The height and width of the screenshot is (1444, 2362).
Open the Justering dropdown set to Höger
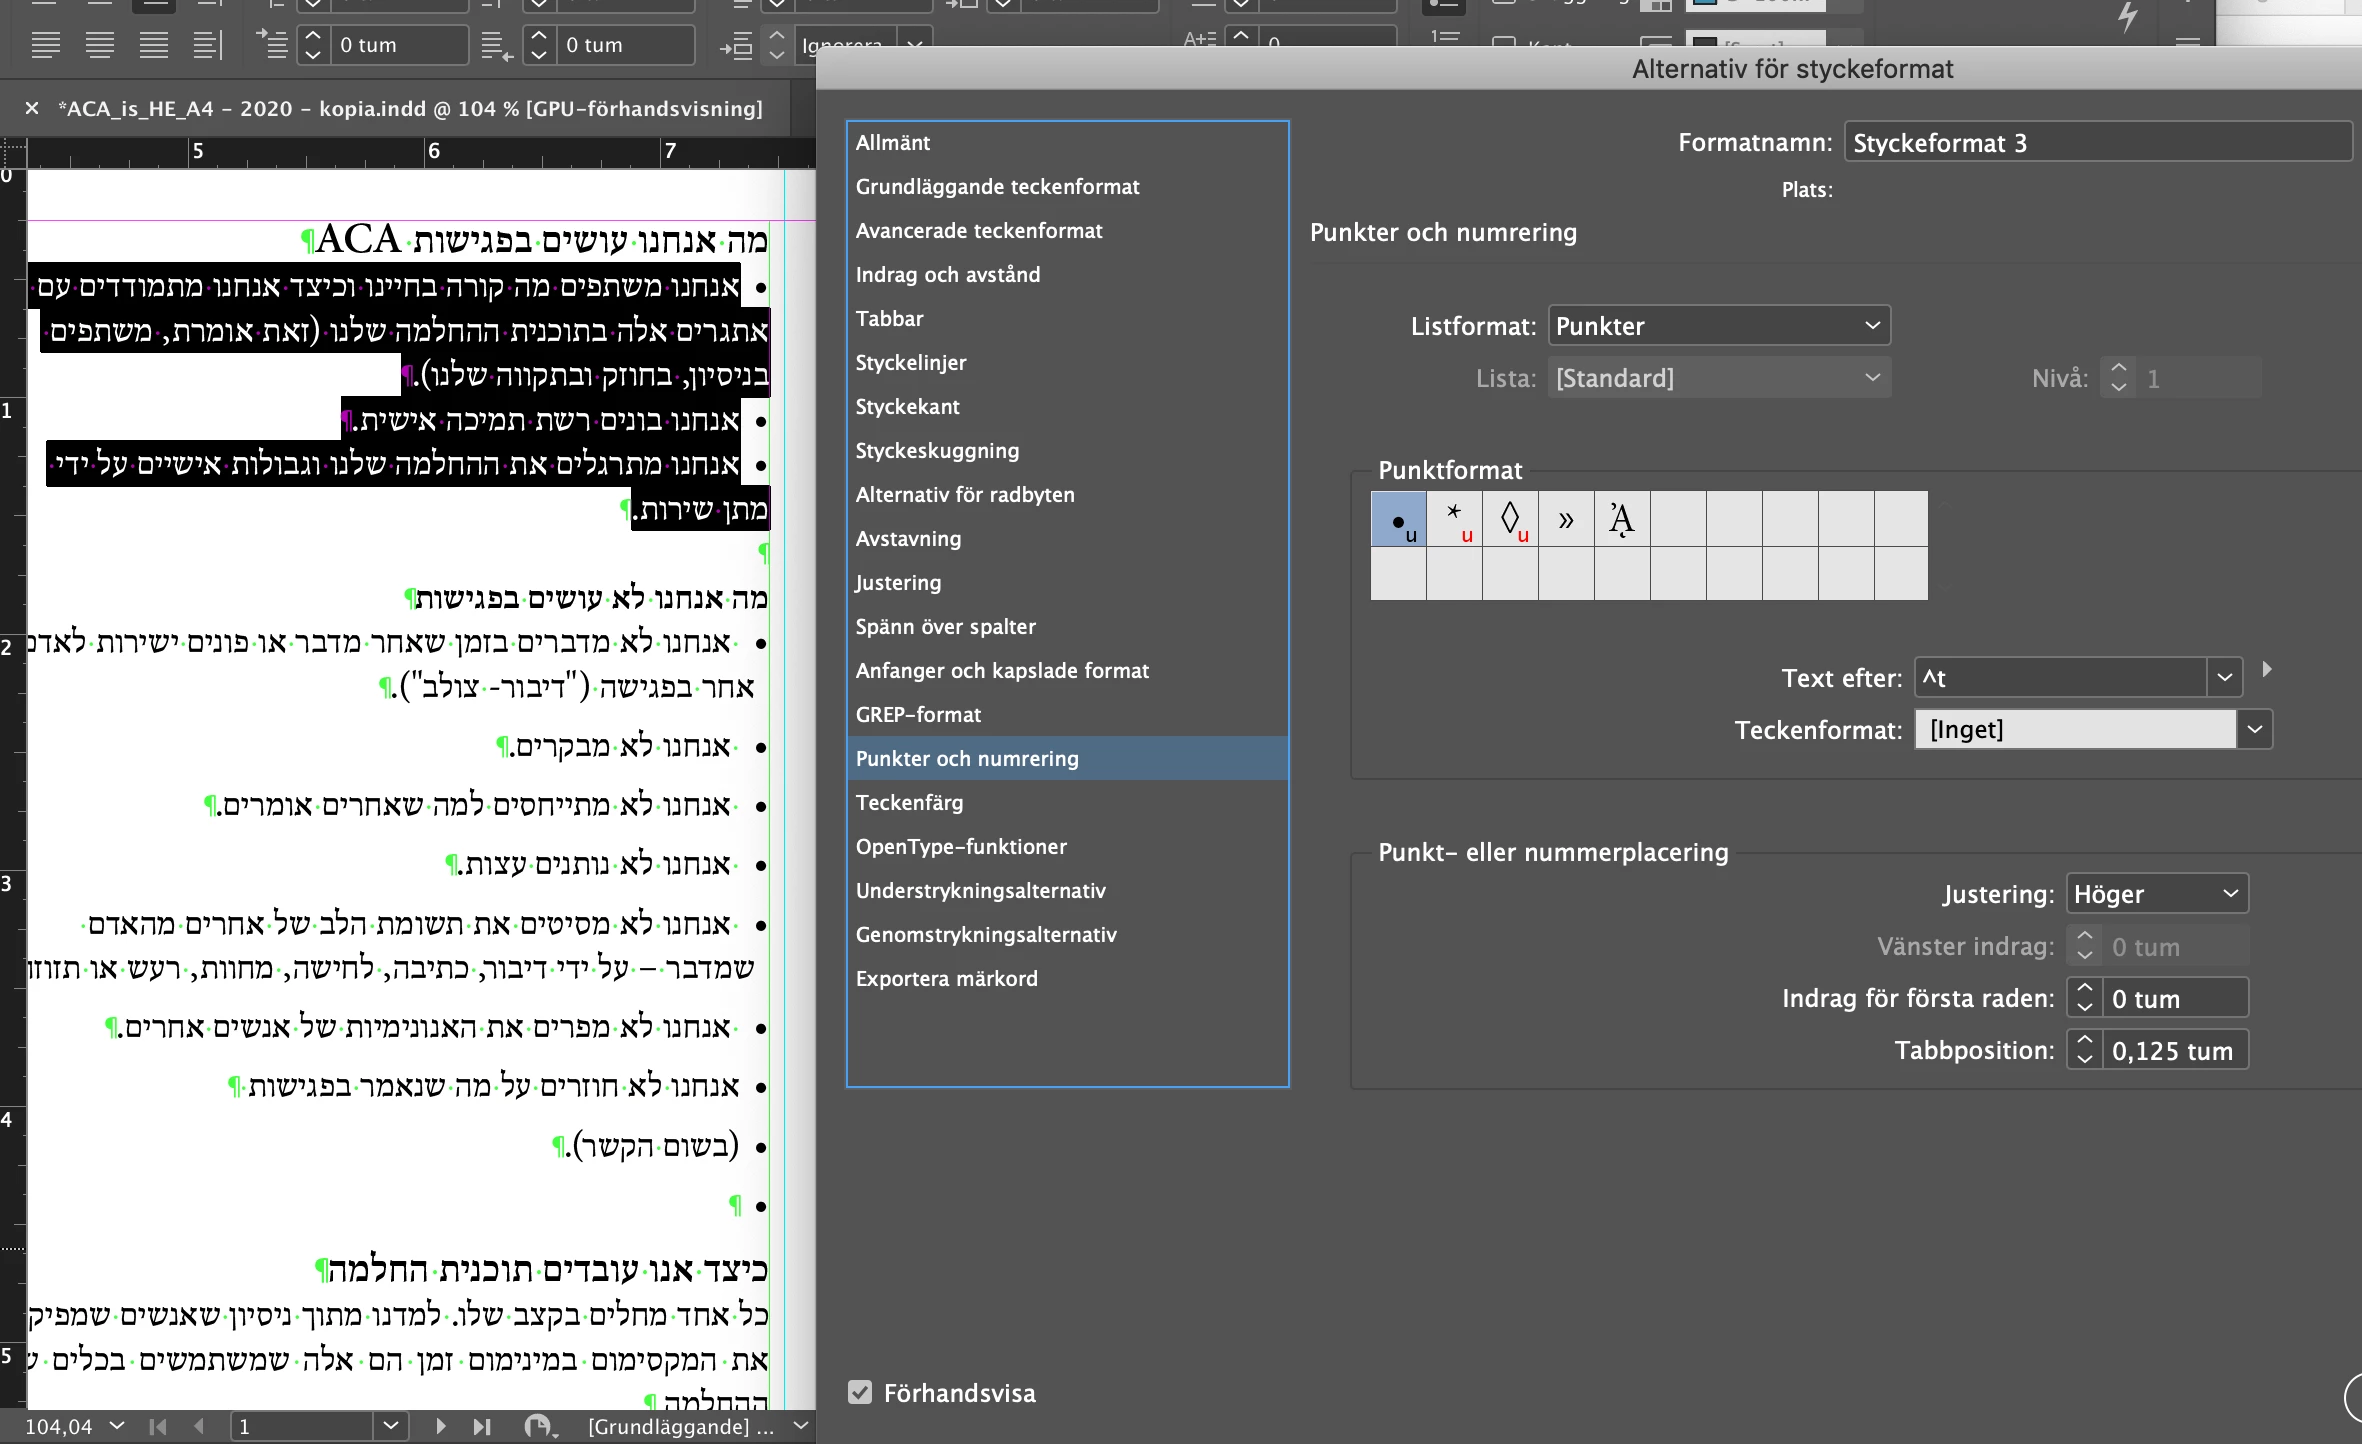2157,894
